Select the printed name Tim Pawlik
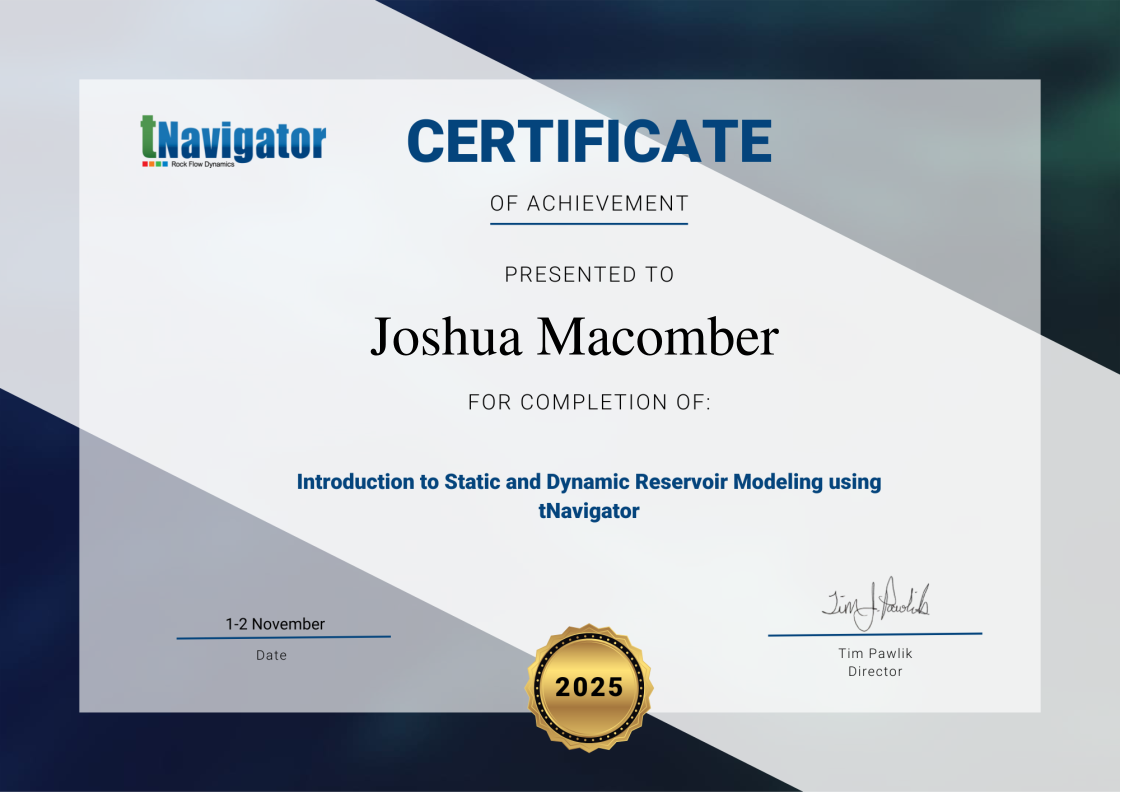Viewport: 1123px width, 794px height. [875, 653]
